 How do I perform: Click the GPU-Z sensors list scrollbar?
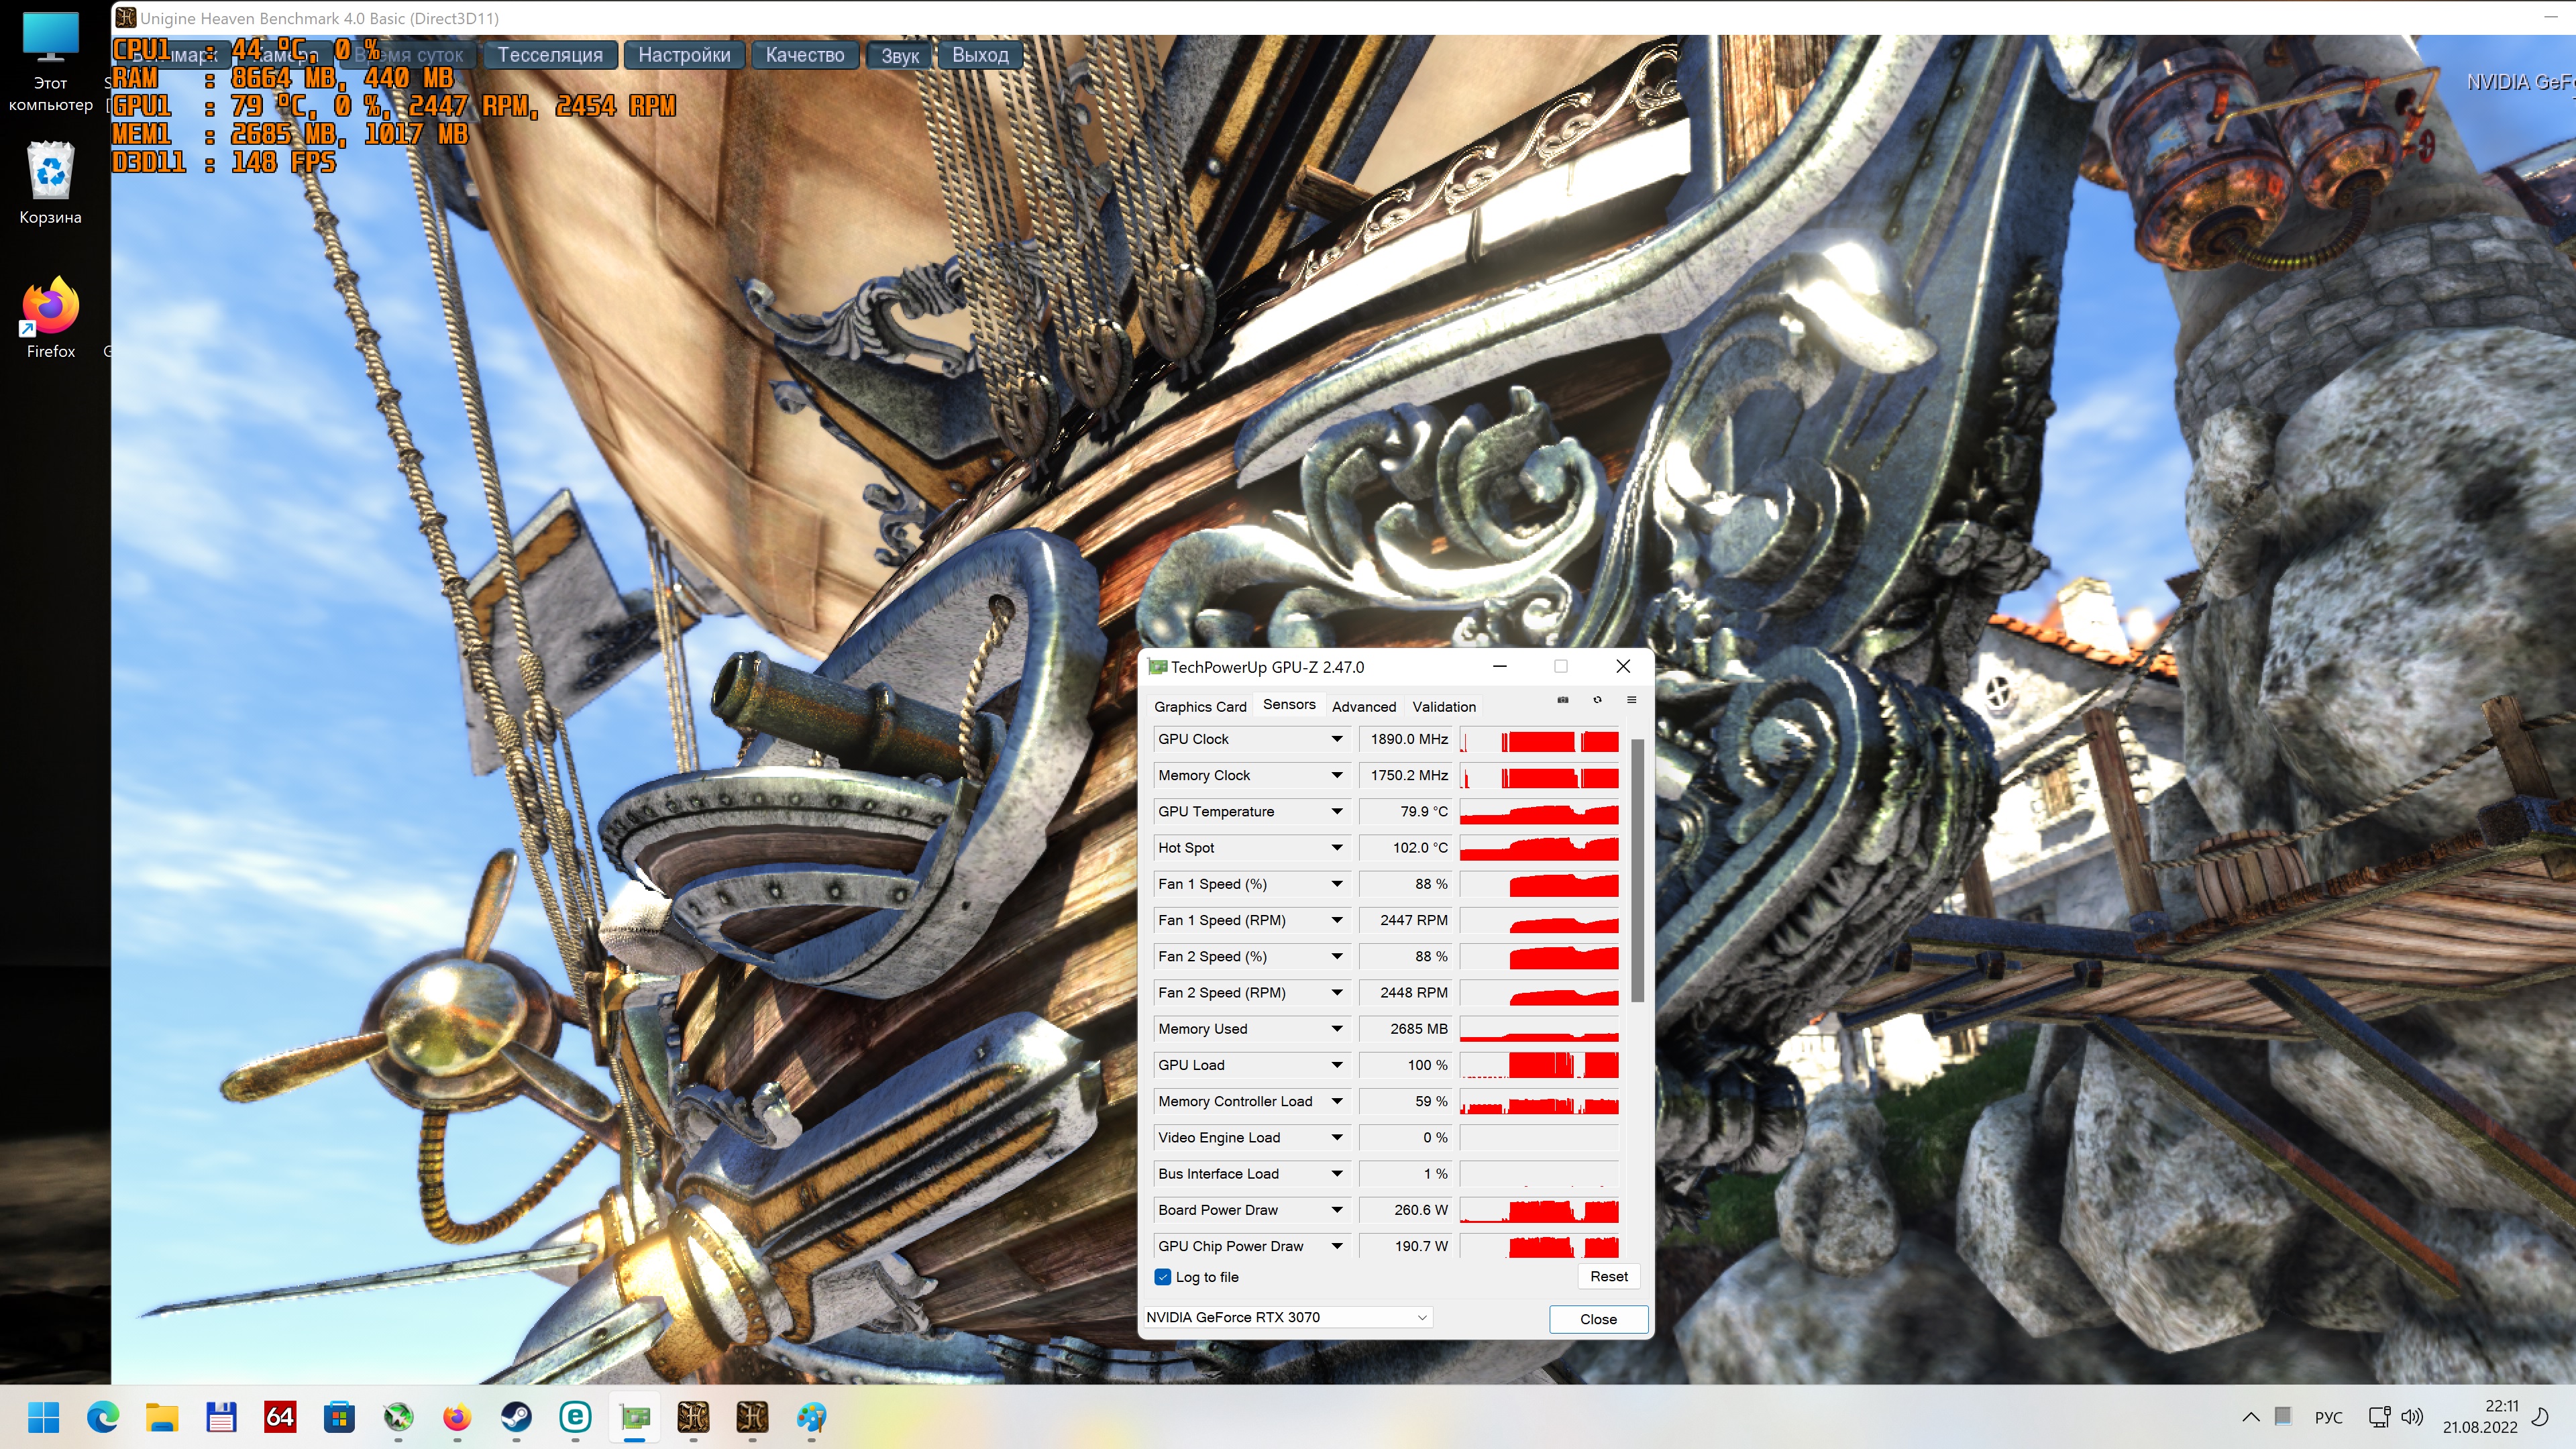coord(1637,870)
